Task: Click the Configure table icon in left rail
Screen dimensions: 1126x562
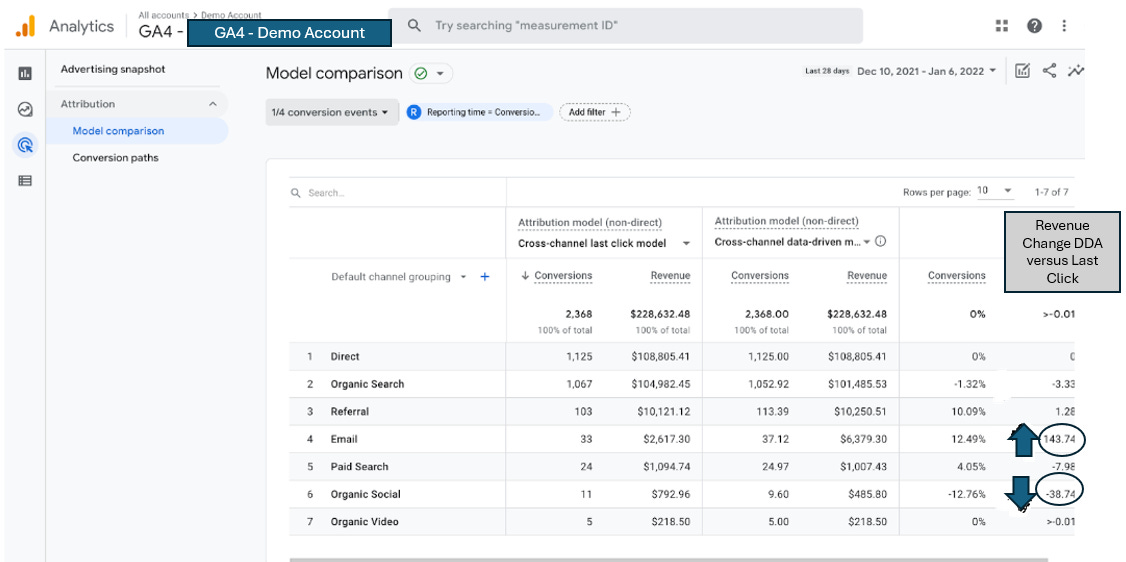Action: [25, 181]
